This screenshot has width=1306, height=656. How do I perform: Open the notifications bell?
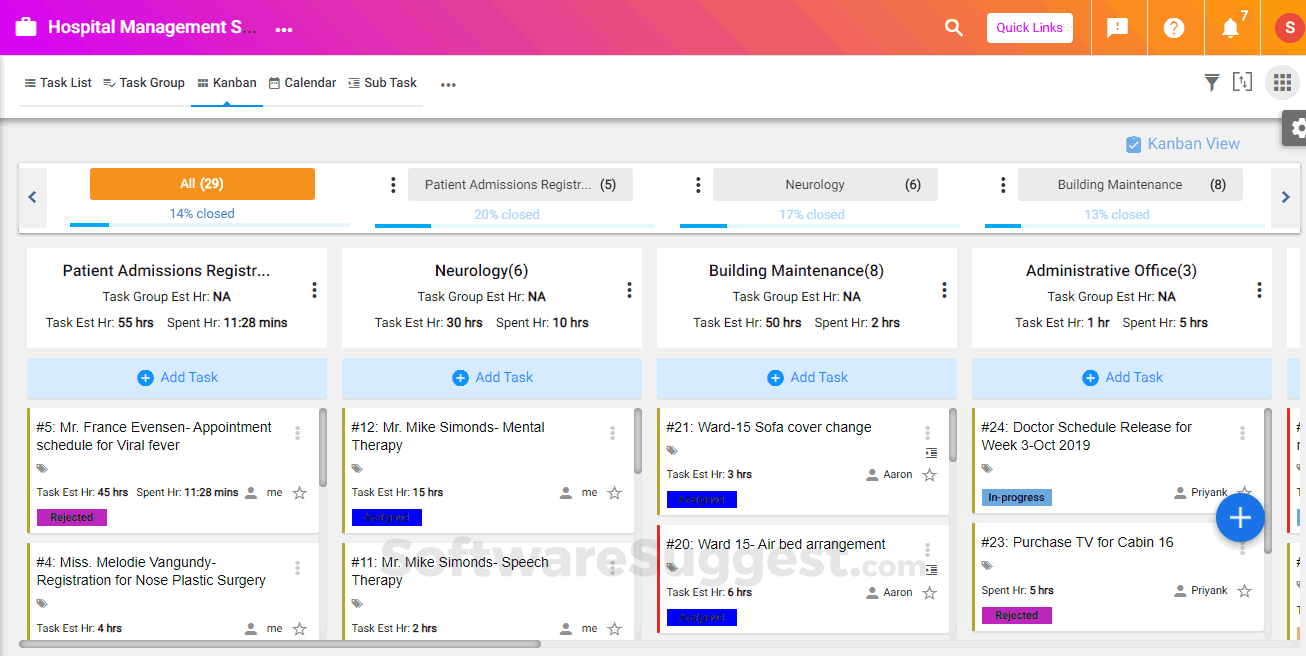(1231, 28)
